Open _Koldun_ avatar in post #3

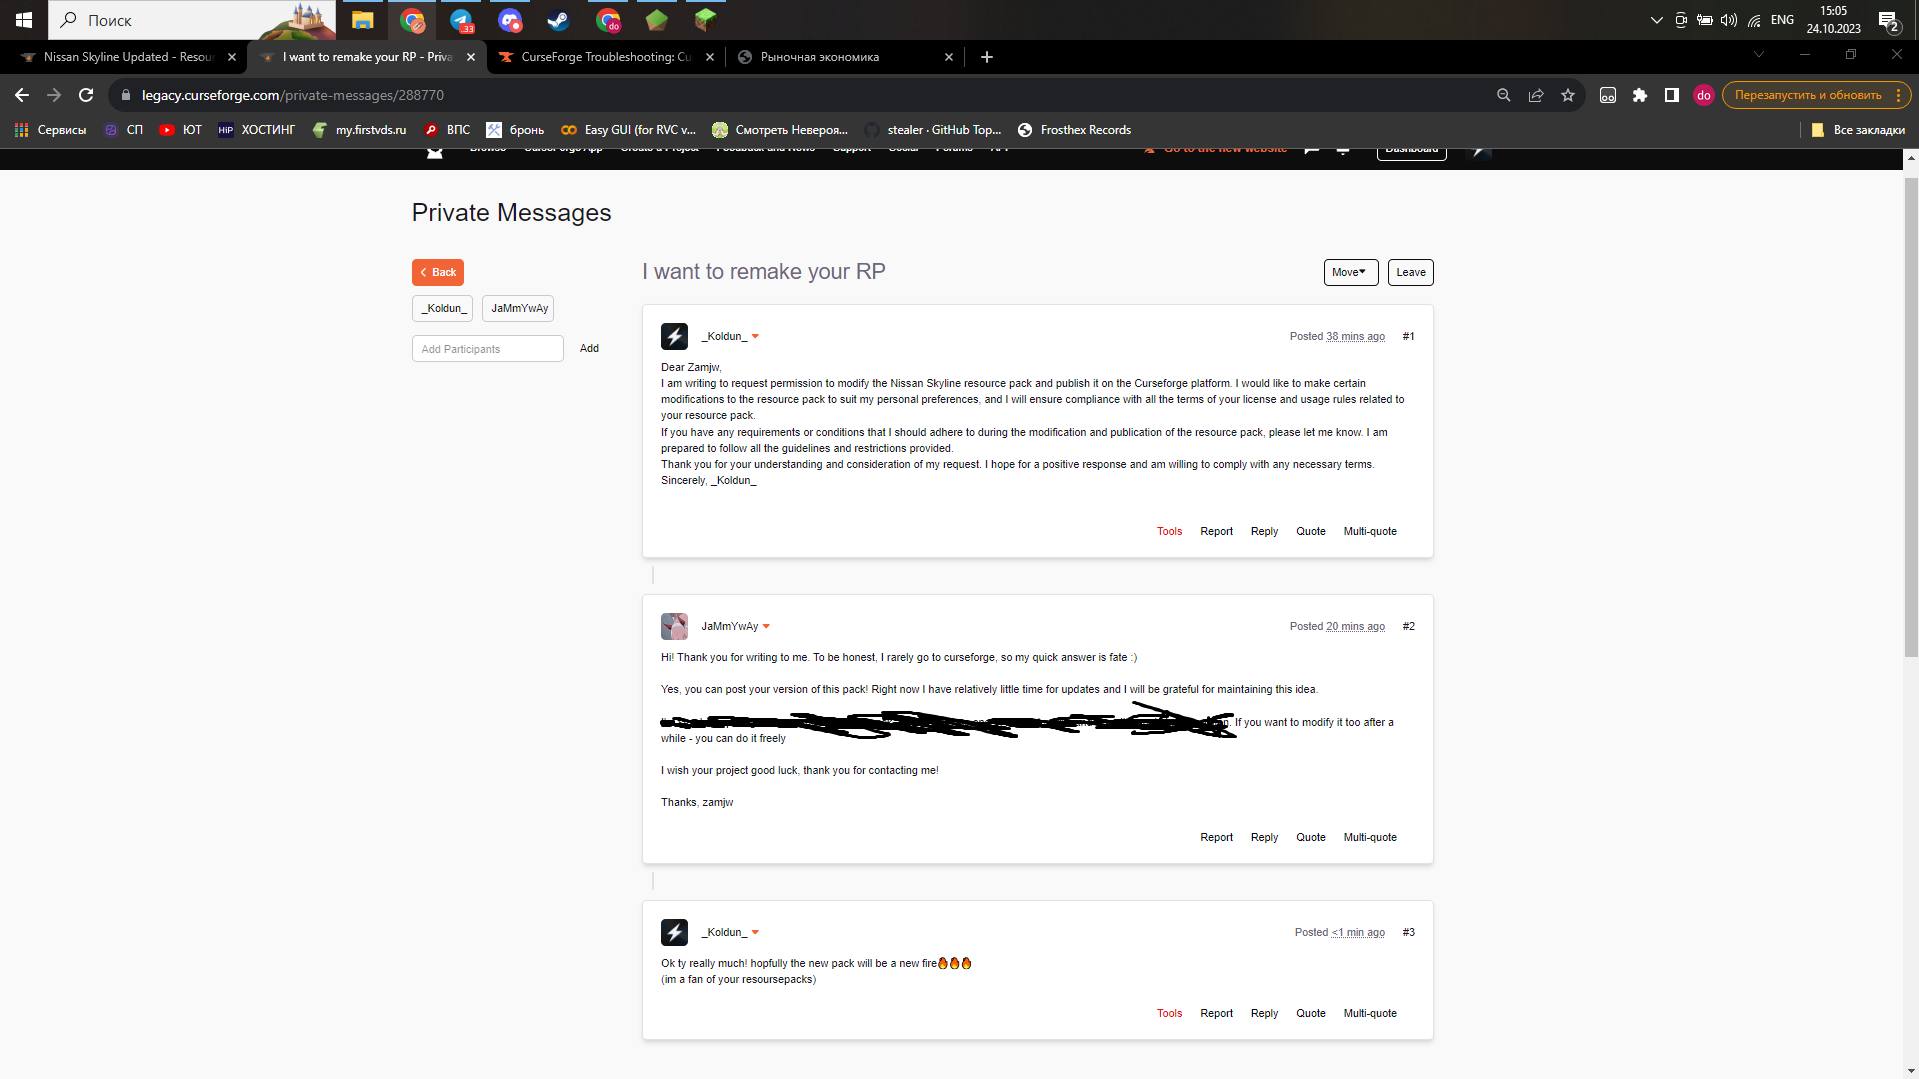pyautogui.click(x=674, y=932)
